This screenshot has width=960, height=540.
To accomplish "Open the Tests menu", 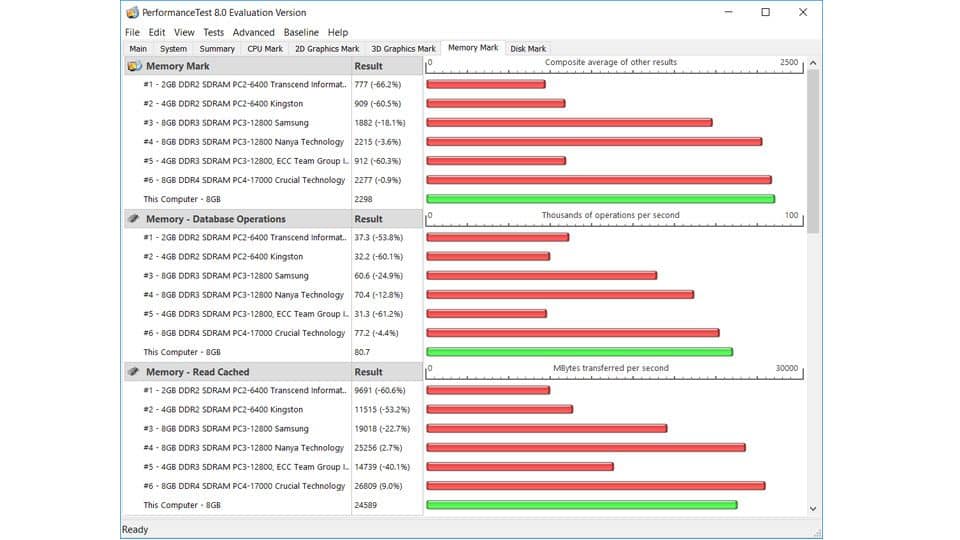I will [214, 32].
